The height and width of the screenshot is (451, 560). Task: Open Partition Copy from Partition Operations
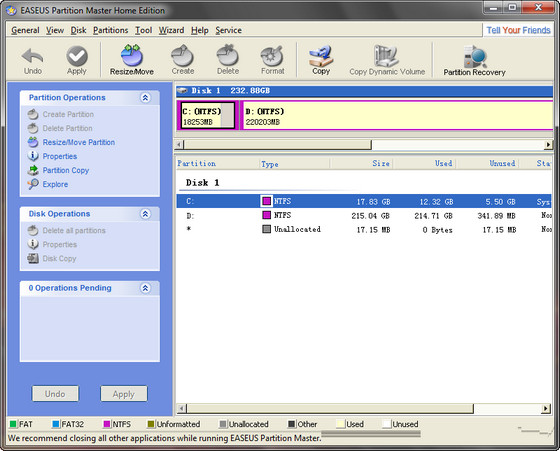point(66,170)
